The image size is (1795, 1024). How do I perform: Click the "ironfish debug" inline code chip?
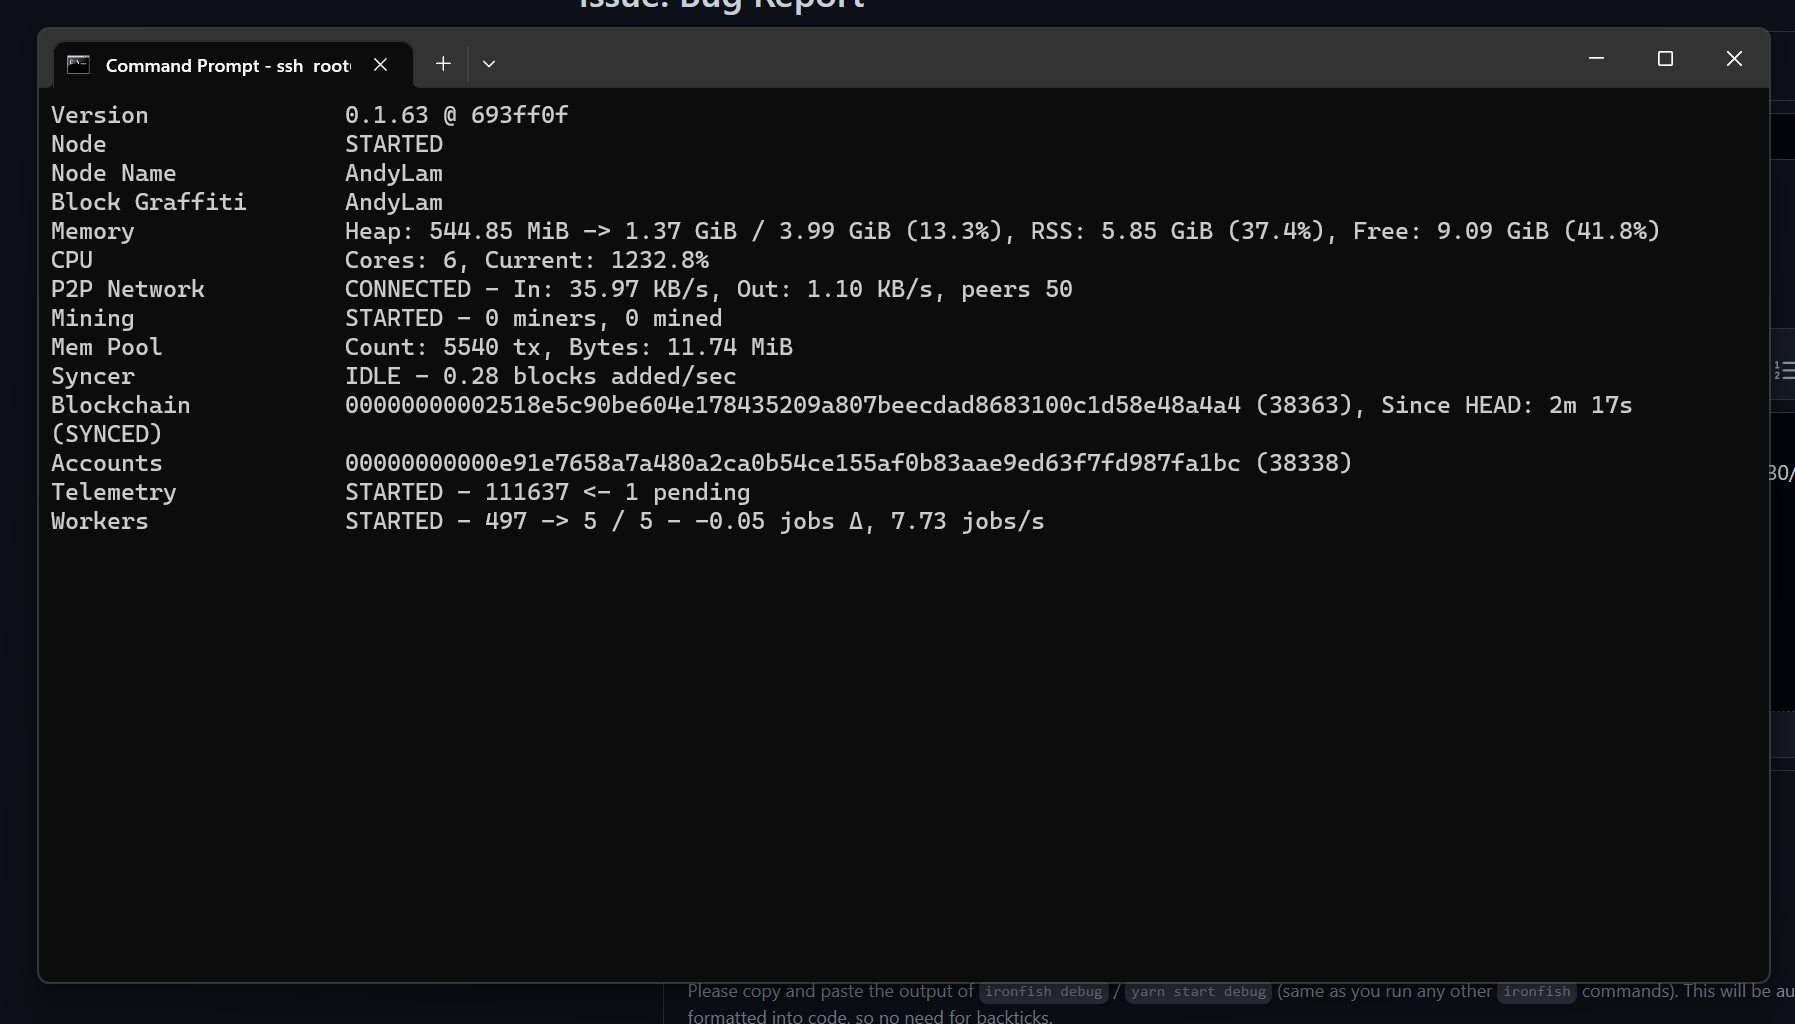click(x=1042, y=992)
